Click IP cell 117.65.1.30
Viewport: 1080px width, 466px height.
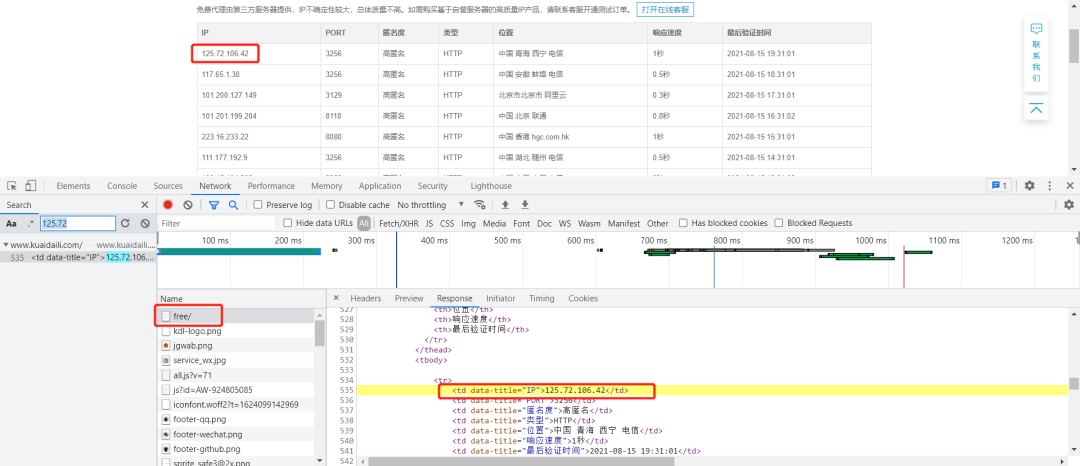[x=220, y=74]
